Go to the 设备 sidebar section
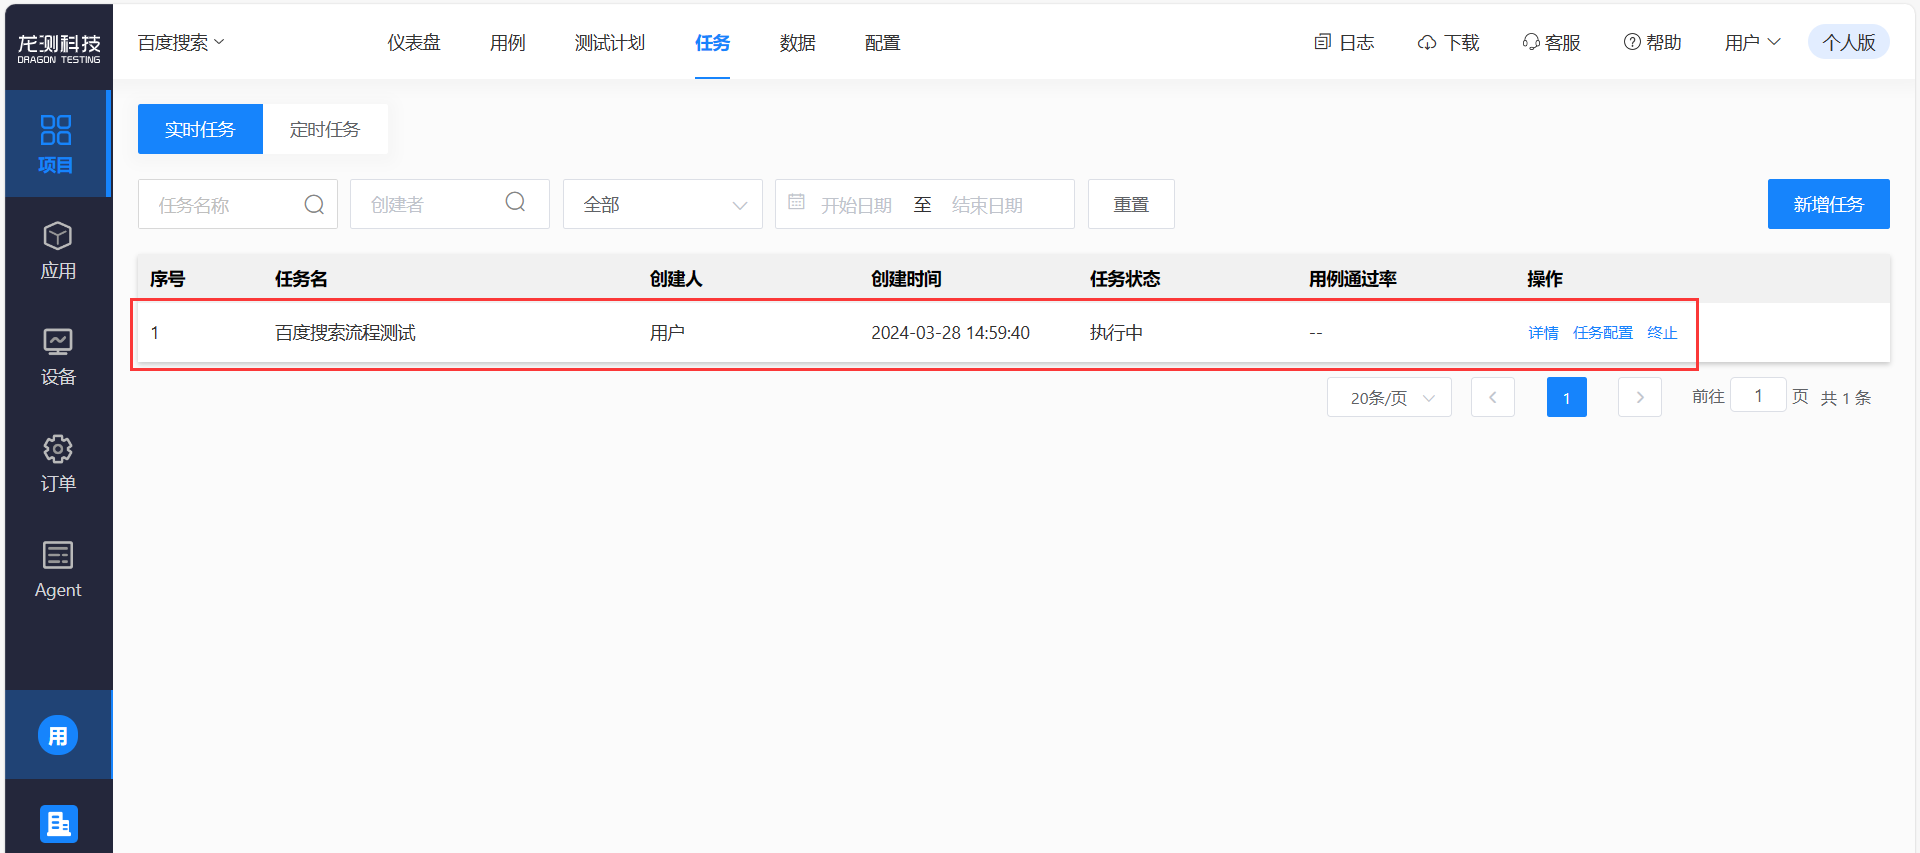This screenshot has width=1920, height=853. pyautogui.click(x=58, y=357)
